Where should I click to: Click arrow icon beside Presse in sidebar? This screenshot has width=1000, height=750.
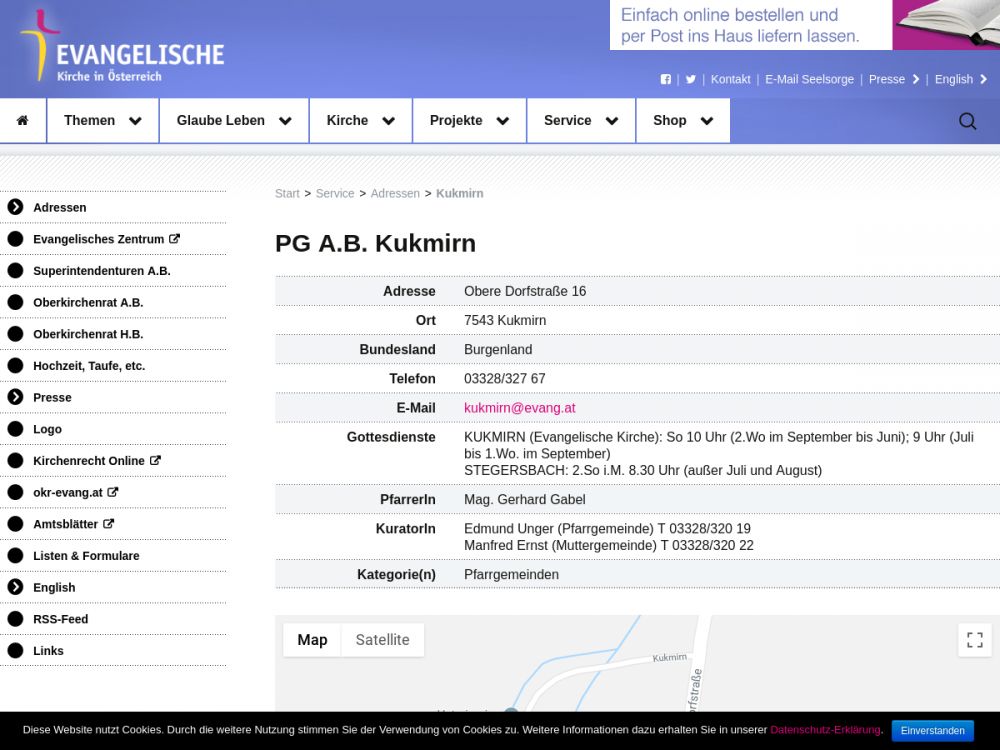(x=15, y=397)
